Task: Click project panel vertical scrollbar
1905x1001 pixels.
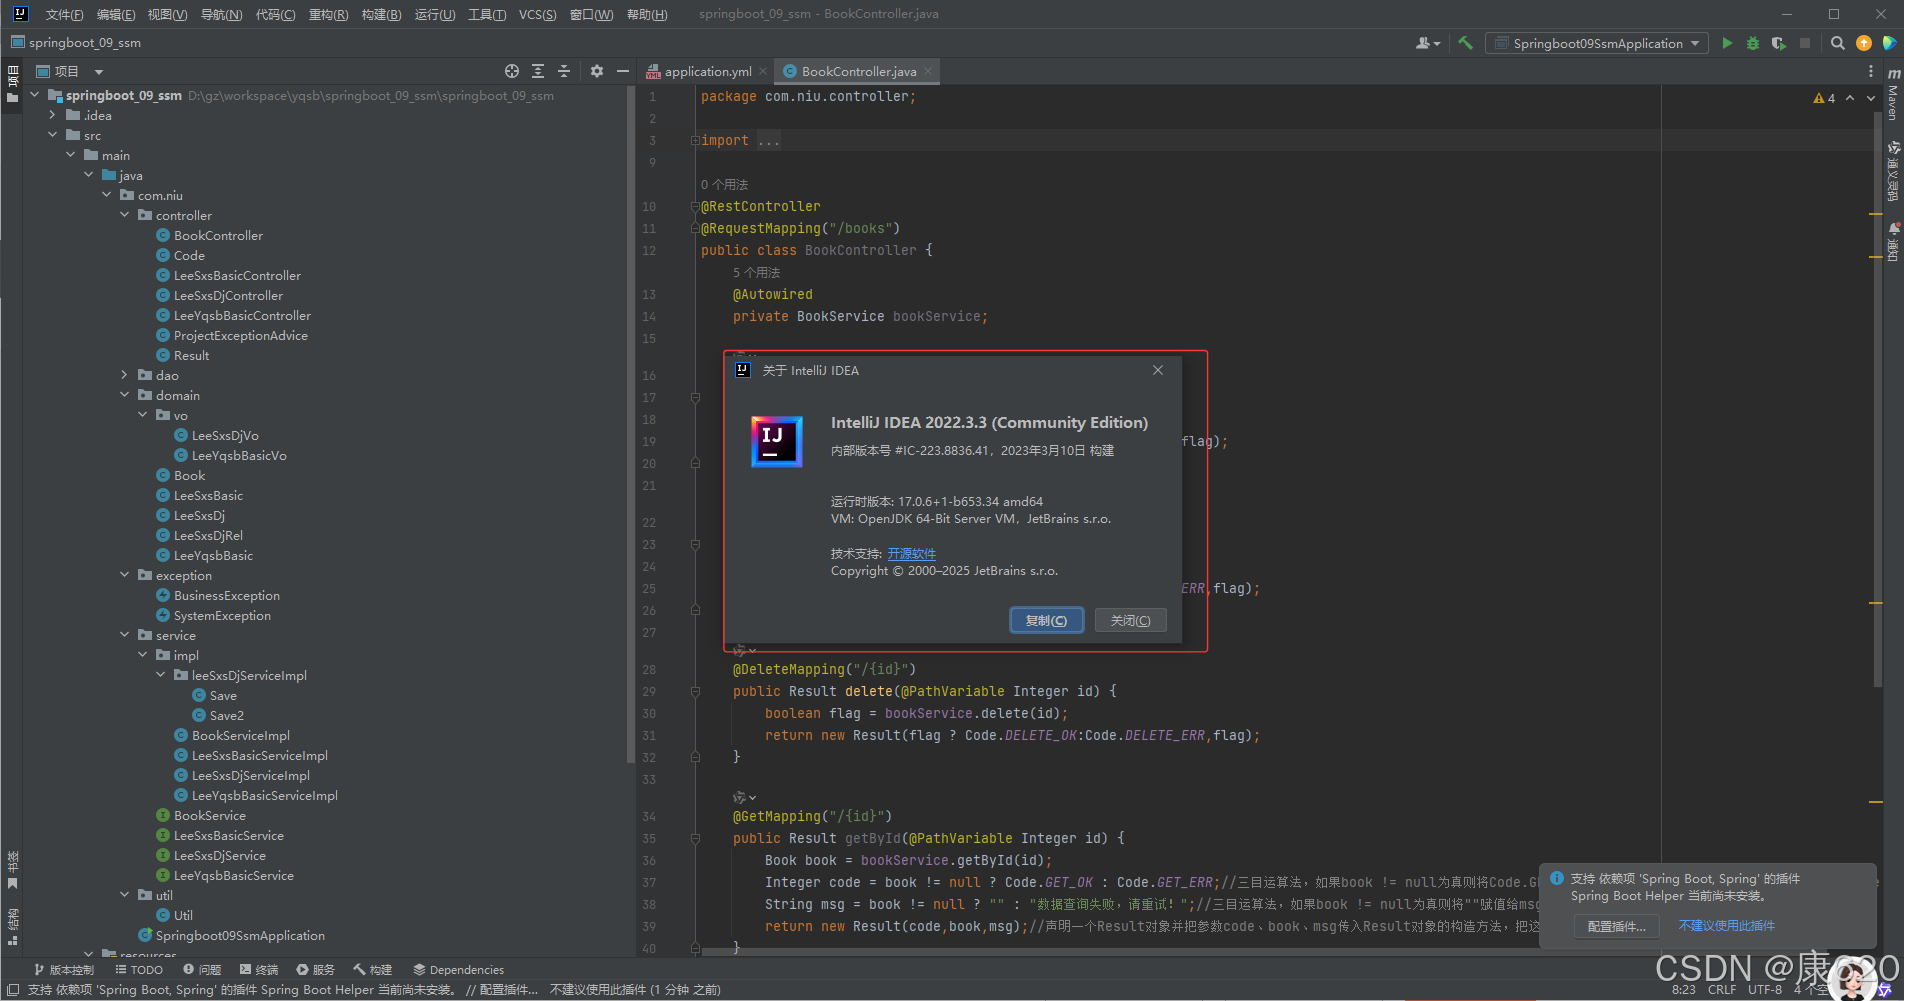Action: (631, 425)
